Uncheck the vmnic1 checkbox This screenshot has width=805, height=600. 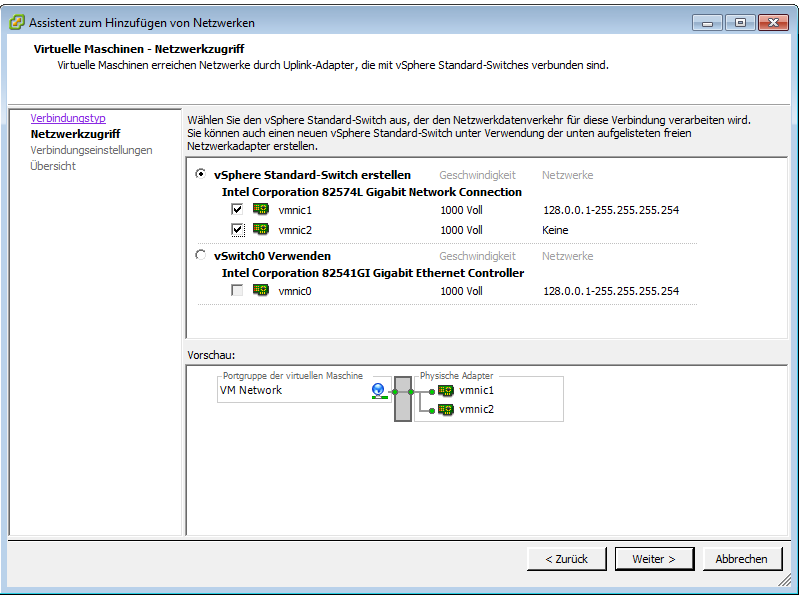click(x=237, y=209)
